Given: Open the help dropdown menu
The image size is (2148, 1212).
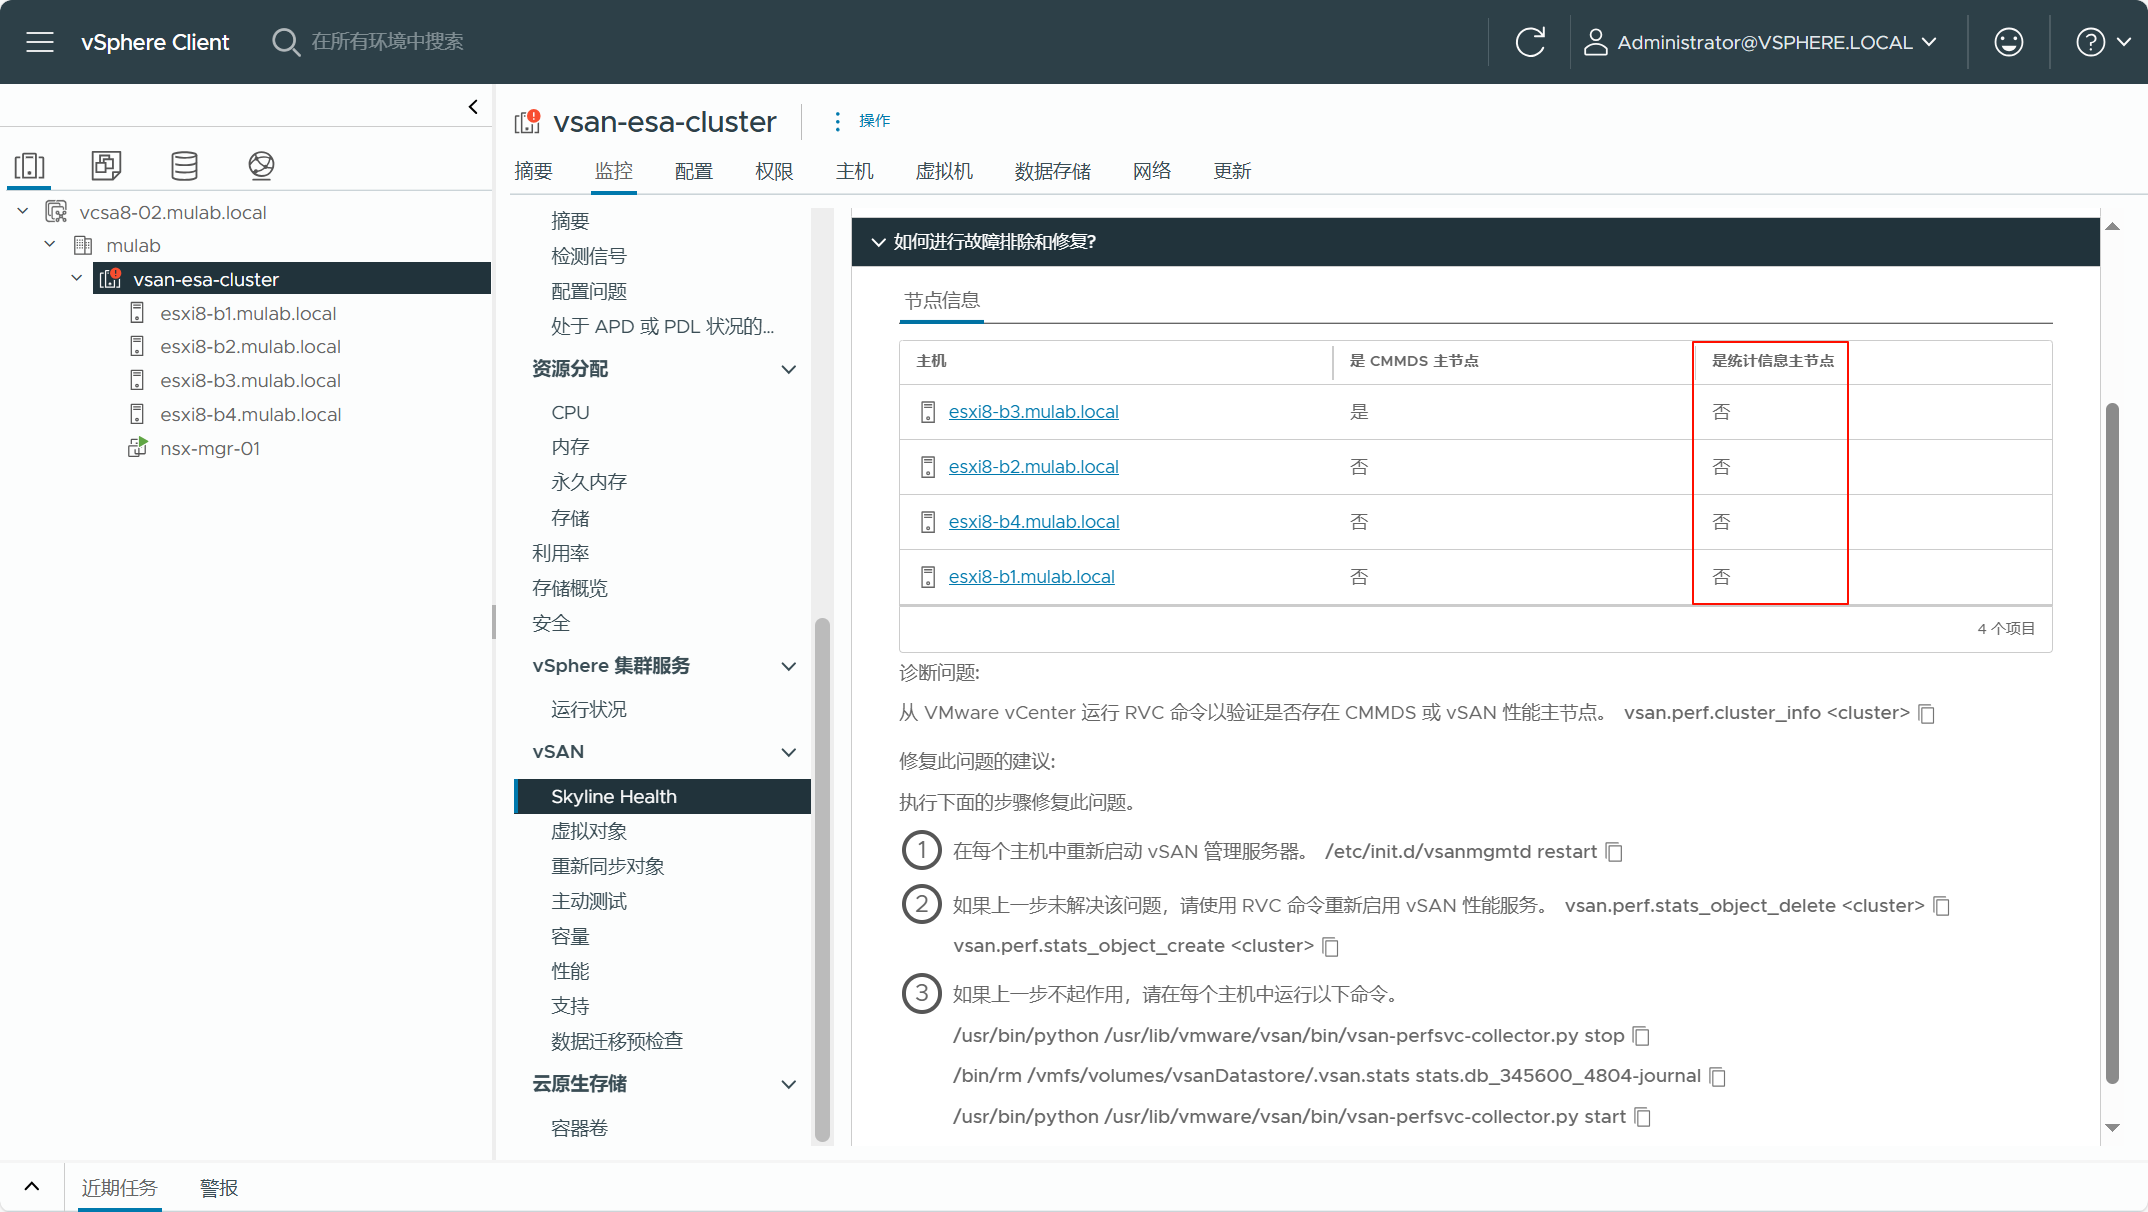Looking at the screenshot, I should point(2103,42).
